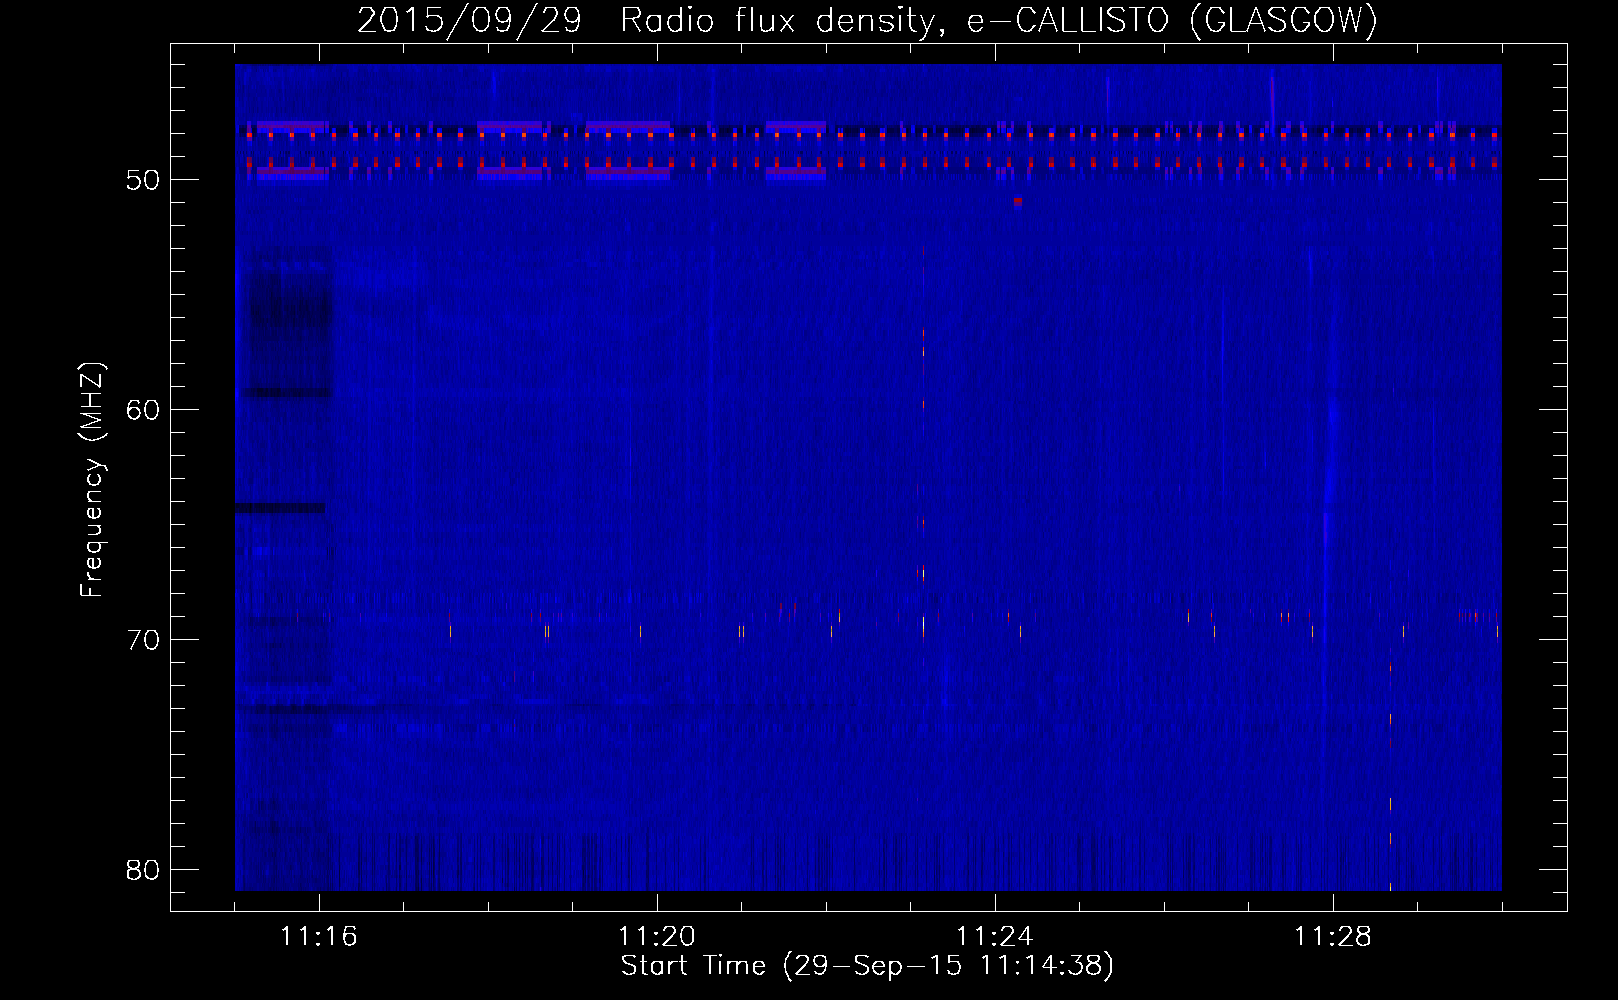
Task: Click the time tick label 11:20
Action: [x=657, y=937]
